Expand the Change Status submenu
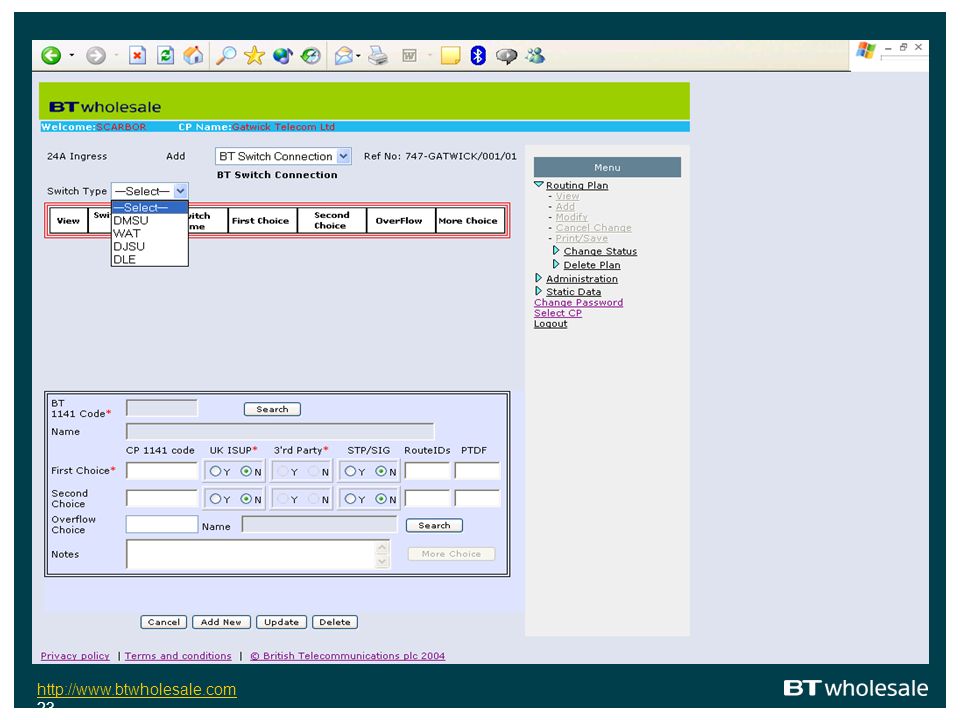960x720 pixels. click(x=556, y=250)
